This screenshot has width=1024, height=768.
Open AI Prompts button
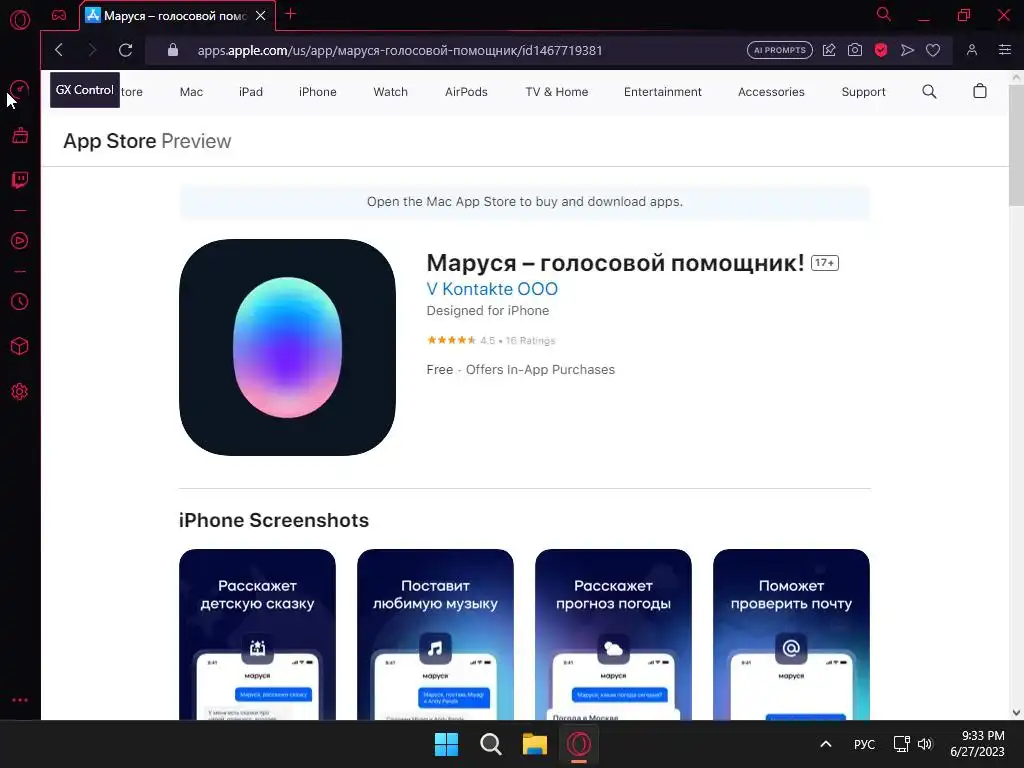780,50
